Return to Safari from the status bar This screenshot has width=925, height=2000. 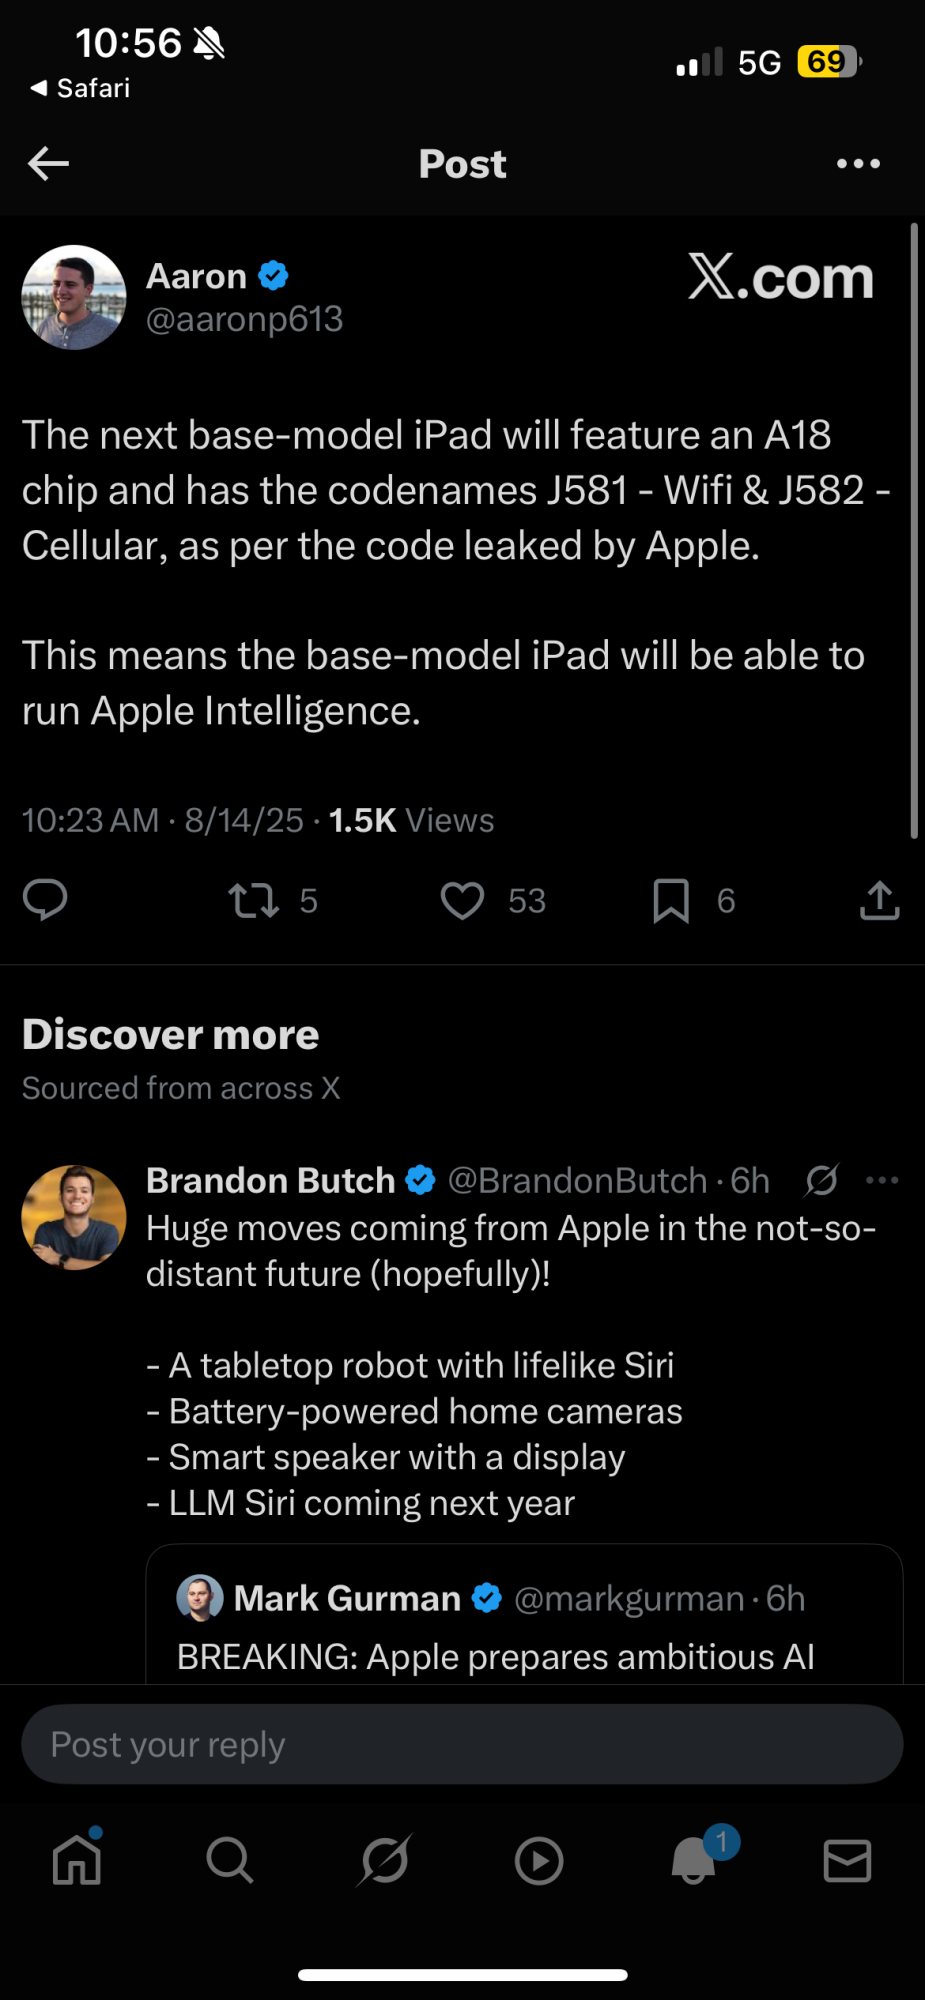[x=80, y=88]
